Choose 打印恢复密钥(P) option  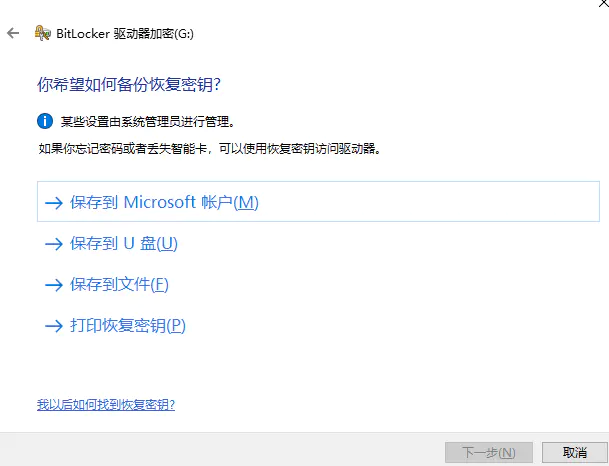(x=128, y=325)
